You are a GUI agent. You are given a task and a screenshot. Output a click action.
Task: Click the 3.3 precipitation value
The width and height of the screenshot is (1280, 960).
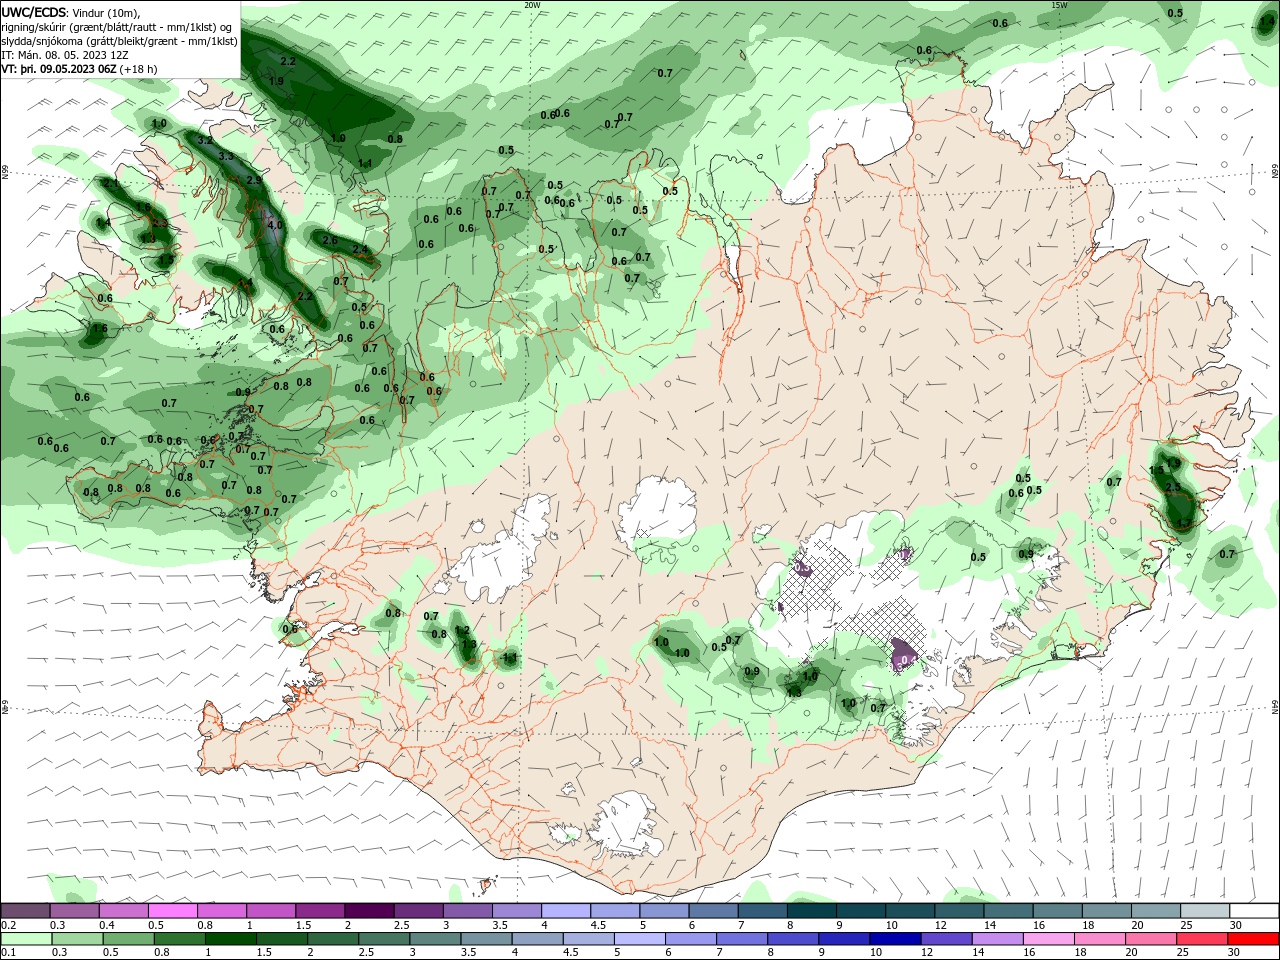226,155
